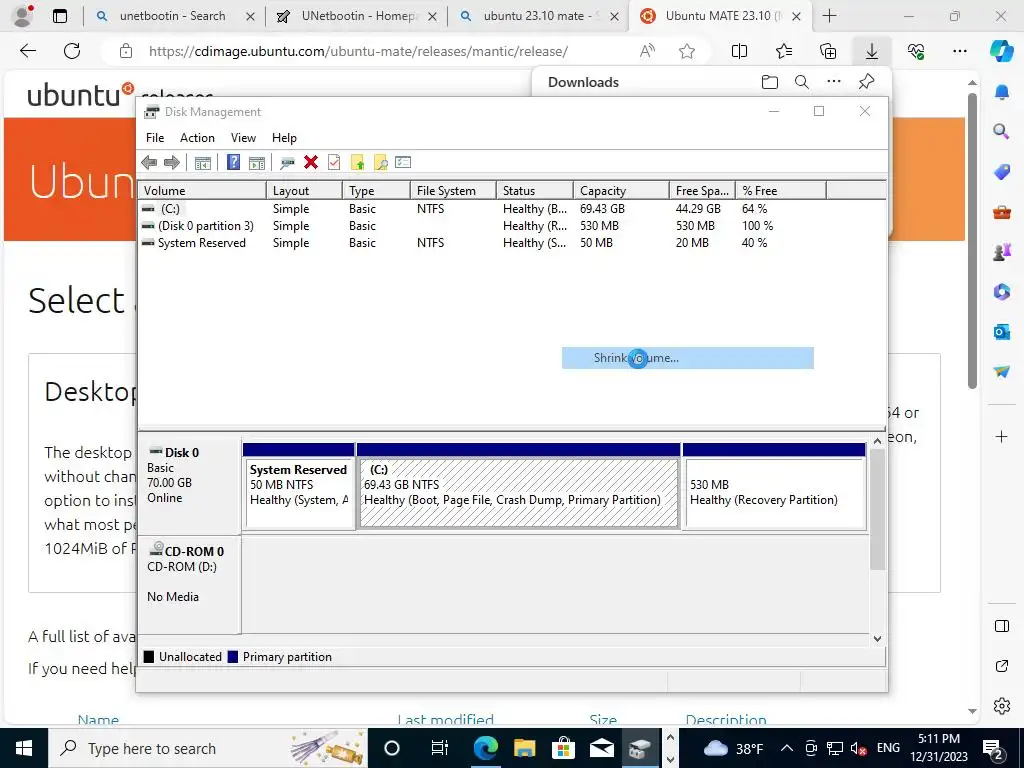Open downloads folder icon in Downloads panel
The height and width of the screenshot is (768, 1024).
pos(770,82)
